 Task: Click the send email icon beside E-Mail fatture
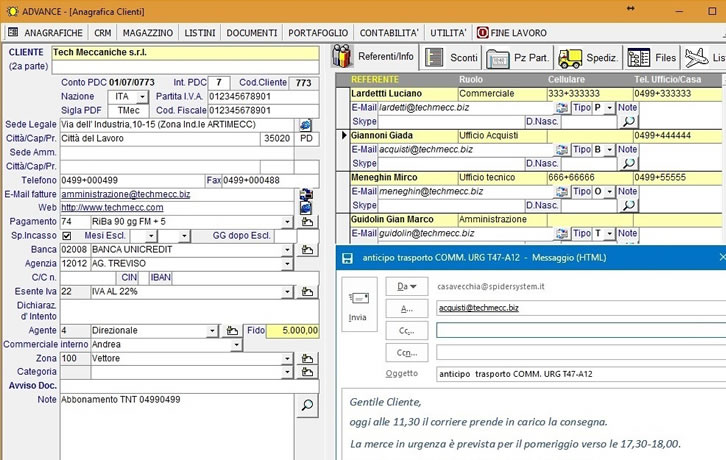(x=306, y=194)
